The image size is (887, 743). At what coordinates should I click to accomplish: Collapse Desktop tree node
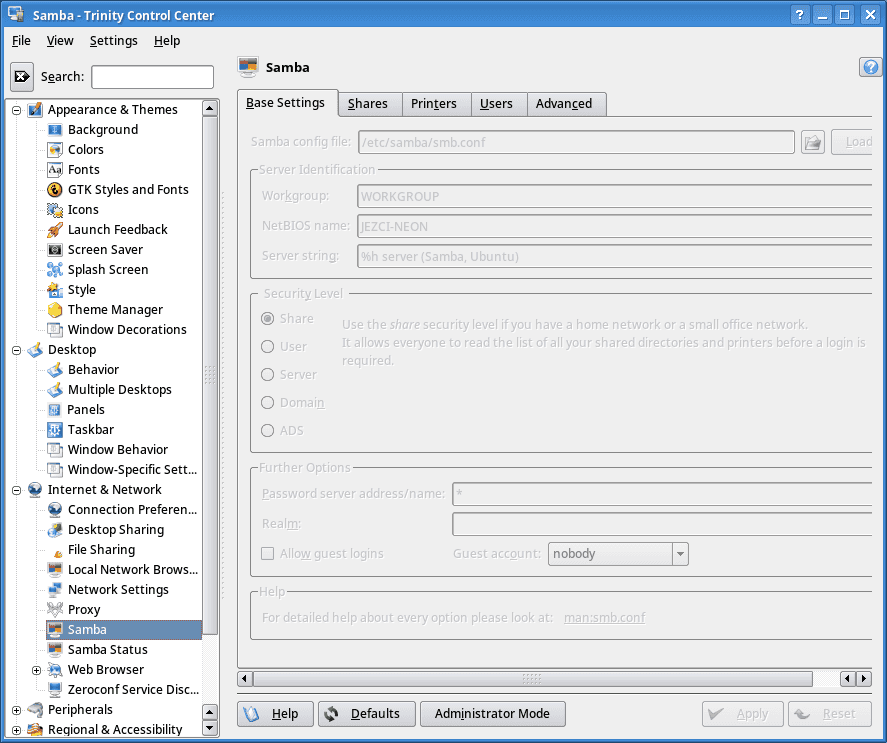[x=16, y=350]
